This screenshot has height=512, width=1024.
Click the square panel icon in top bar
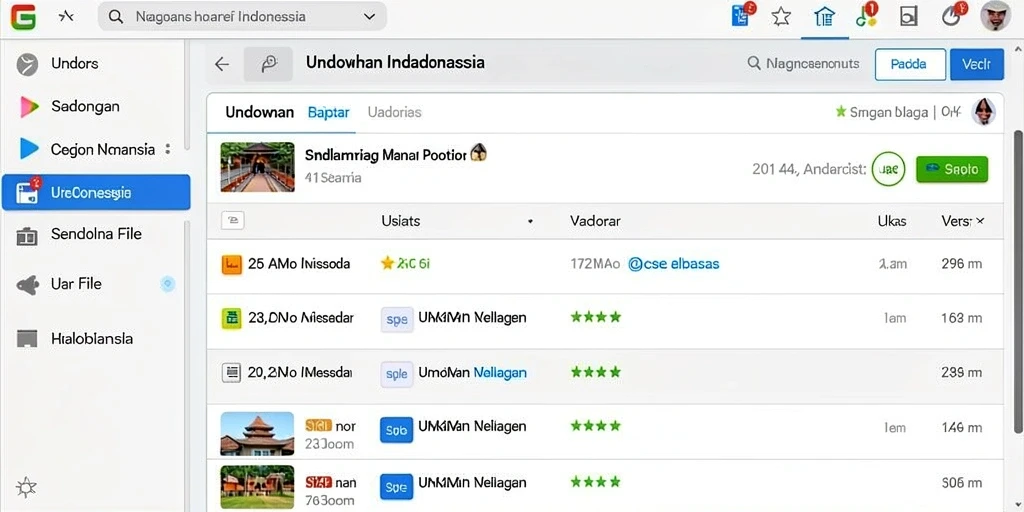[x=908, y=16]
